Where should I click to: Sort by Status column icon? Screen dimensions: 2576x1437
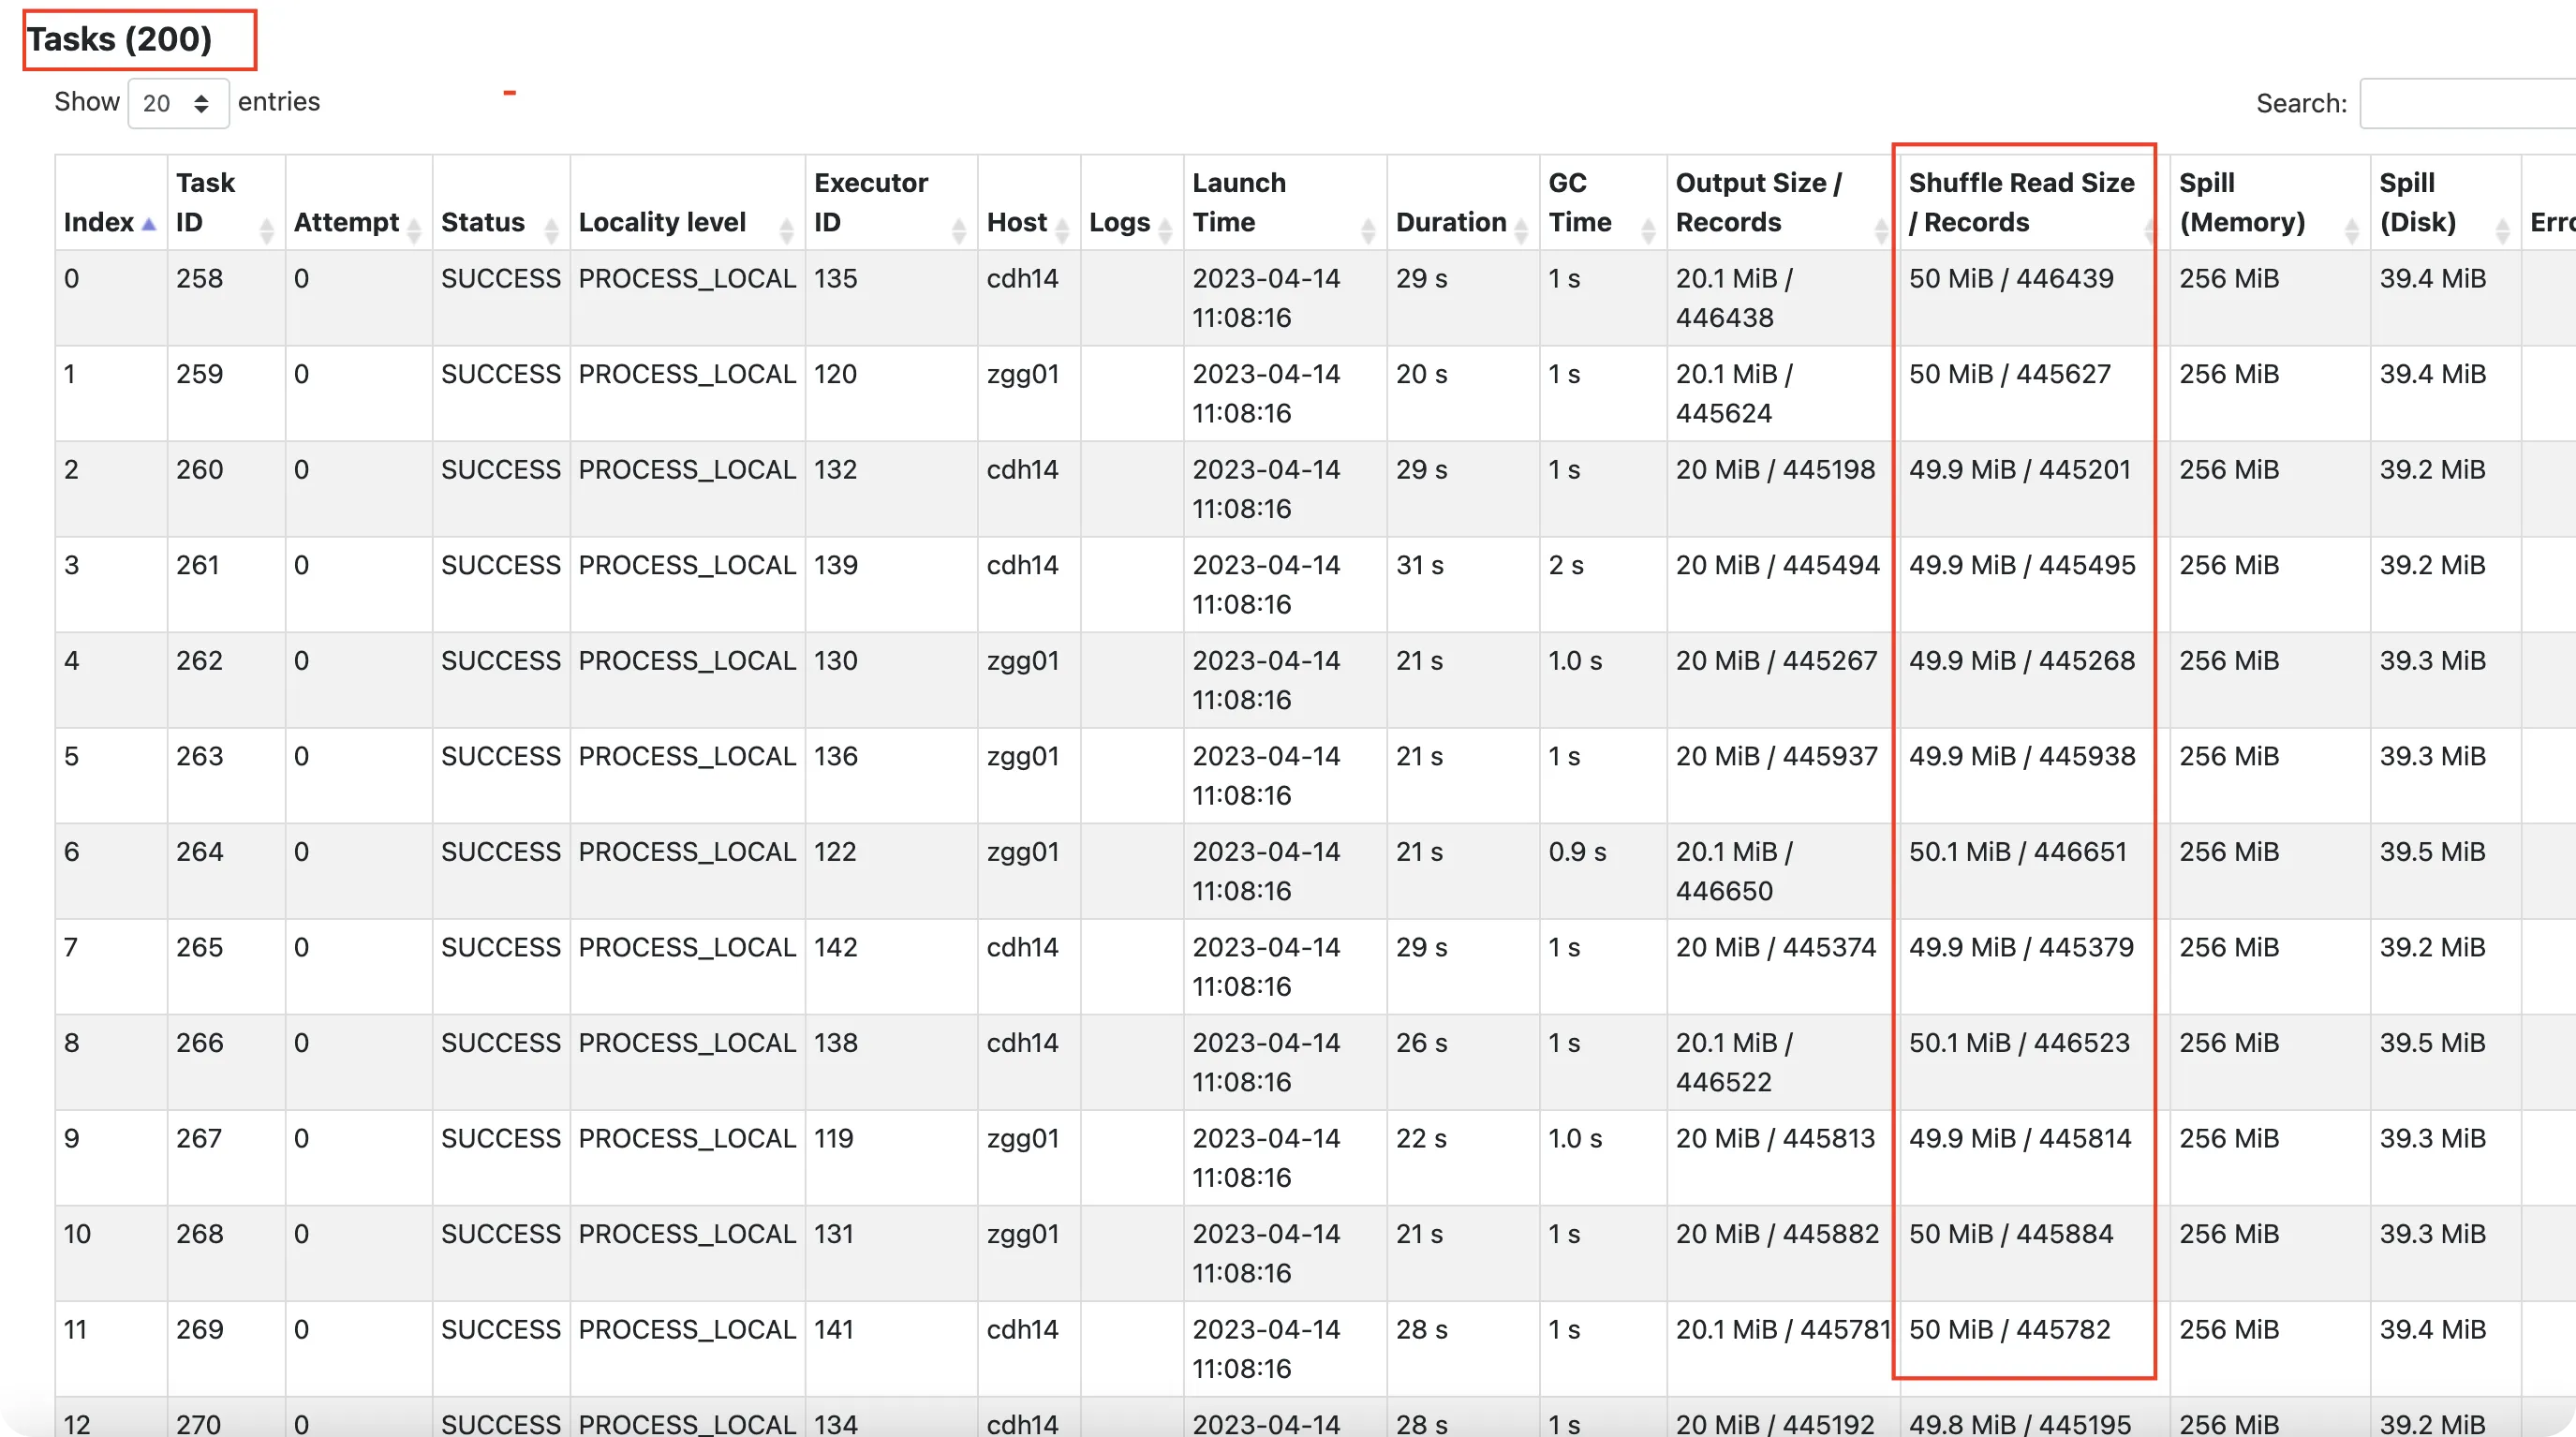[x=551, y=230]
